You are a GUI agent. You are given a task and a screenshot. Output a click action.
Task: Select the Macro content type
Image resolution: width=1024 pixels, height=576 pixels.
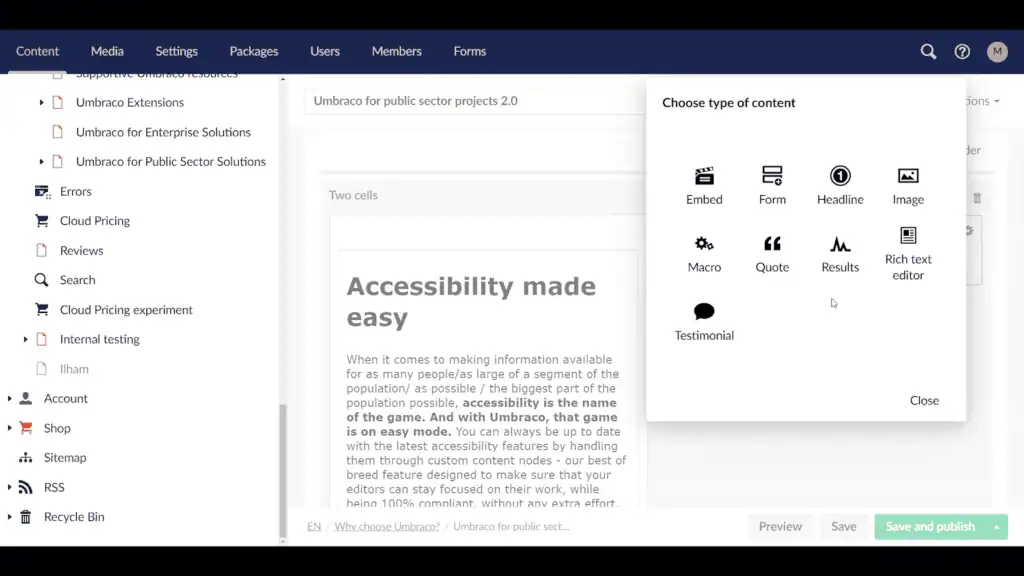pos(704,253)
